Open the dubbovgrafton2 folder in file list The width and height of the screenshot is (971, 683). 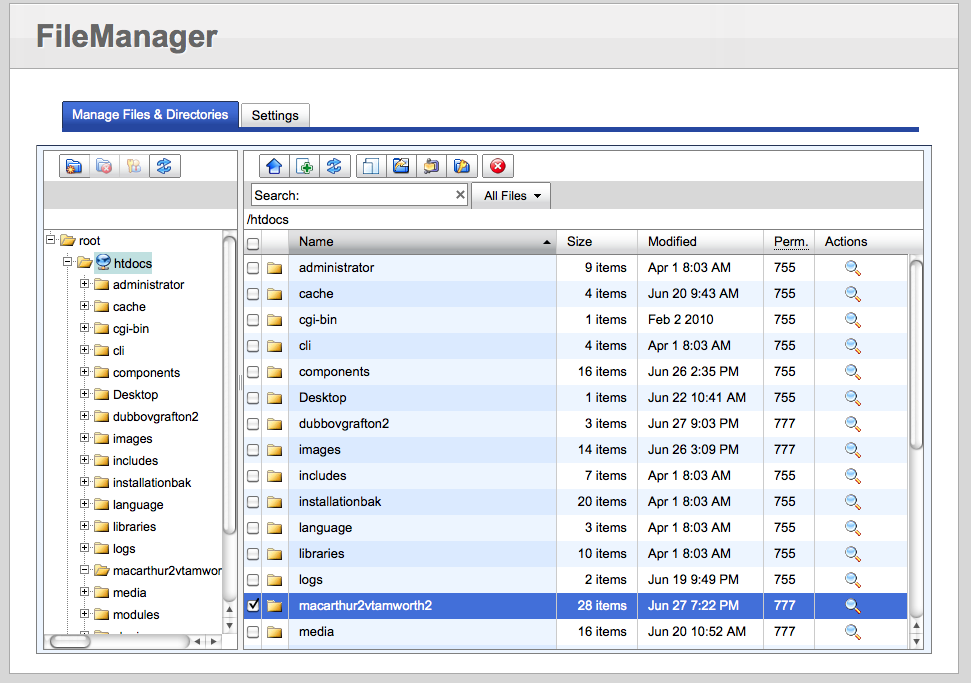point(343,424)
